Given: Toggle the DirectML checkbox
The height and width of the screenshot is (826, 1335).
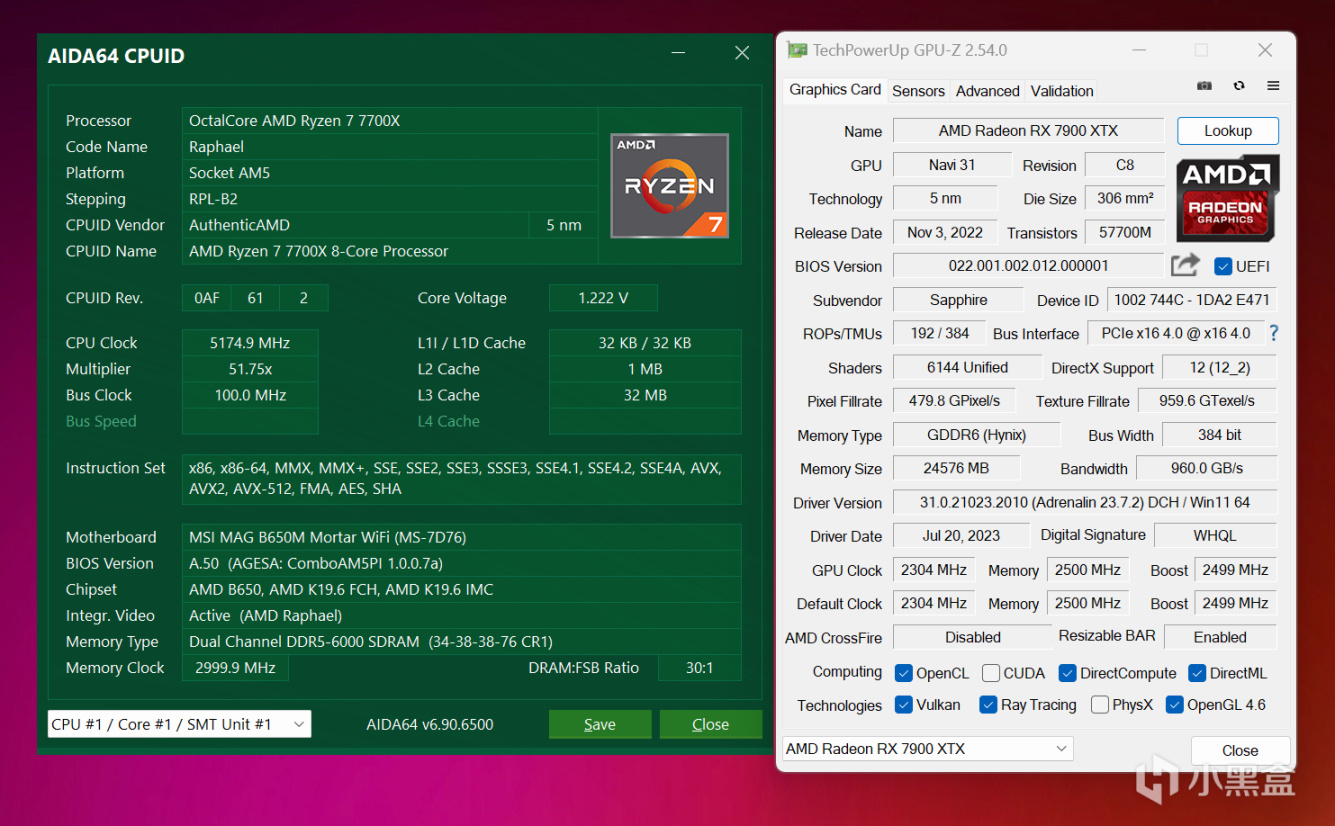Looking at the screenshot, I should point(1197,673).
